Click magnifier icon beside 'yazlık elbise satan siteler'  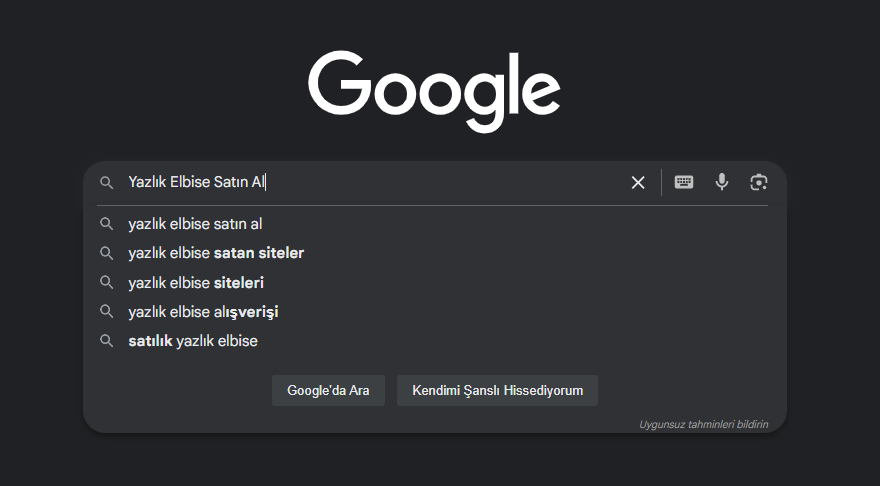(x=107, y=253)
